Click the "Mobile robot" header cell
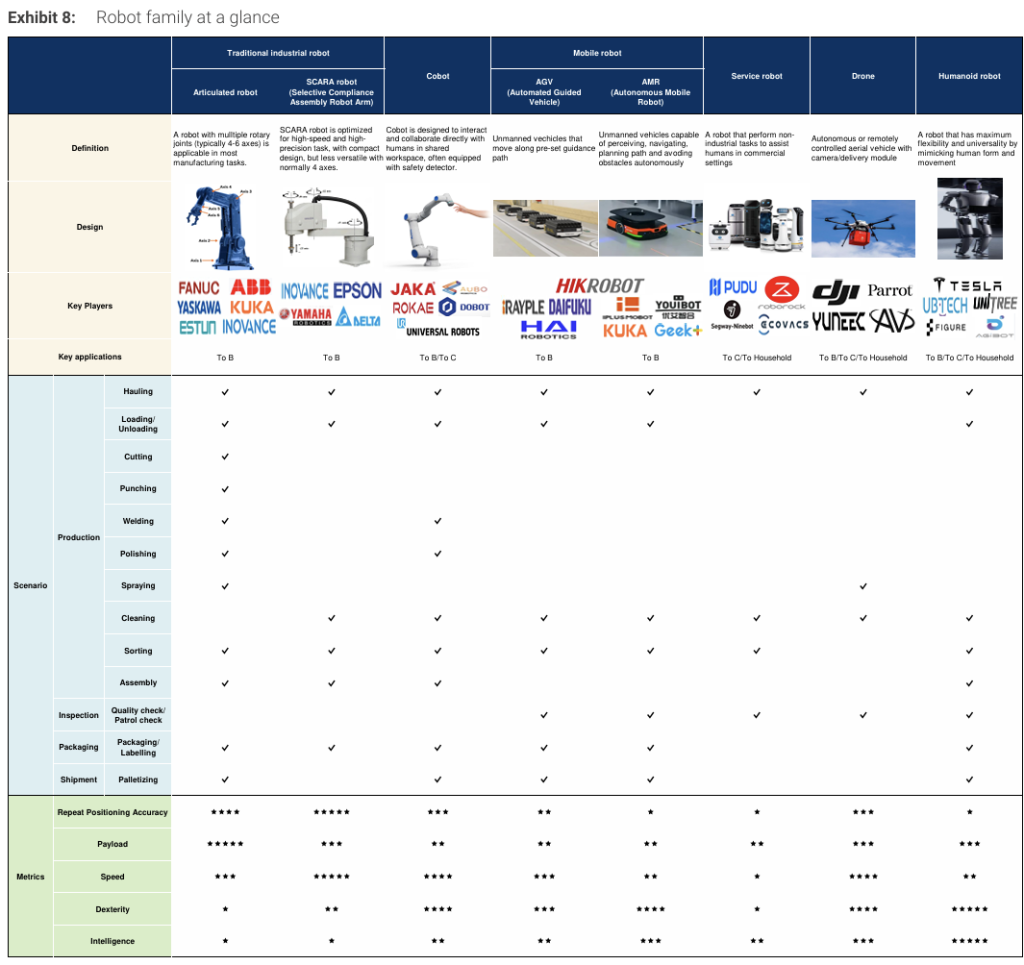 (x=597, y=53)
